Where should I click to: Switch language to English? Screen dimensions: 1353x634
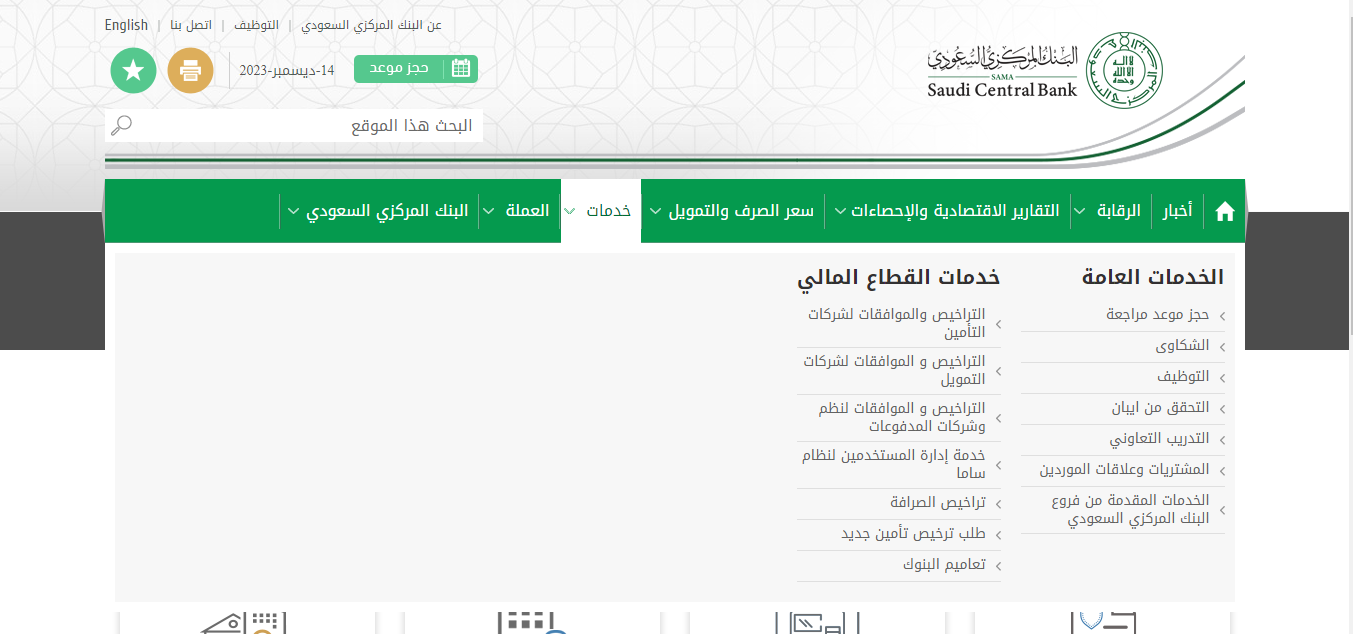click(126, 25)
